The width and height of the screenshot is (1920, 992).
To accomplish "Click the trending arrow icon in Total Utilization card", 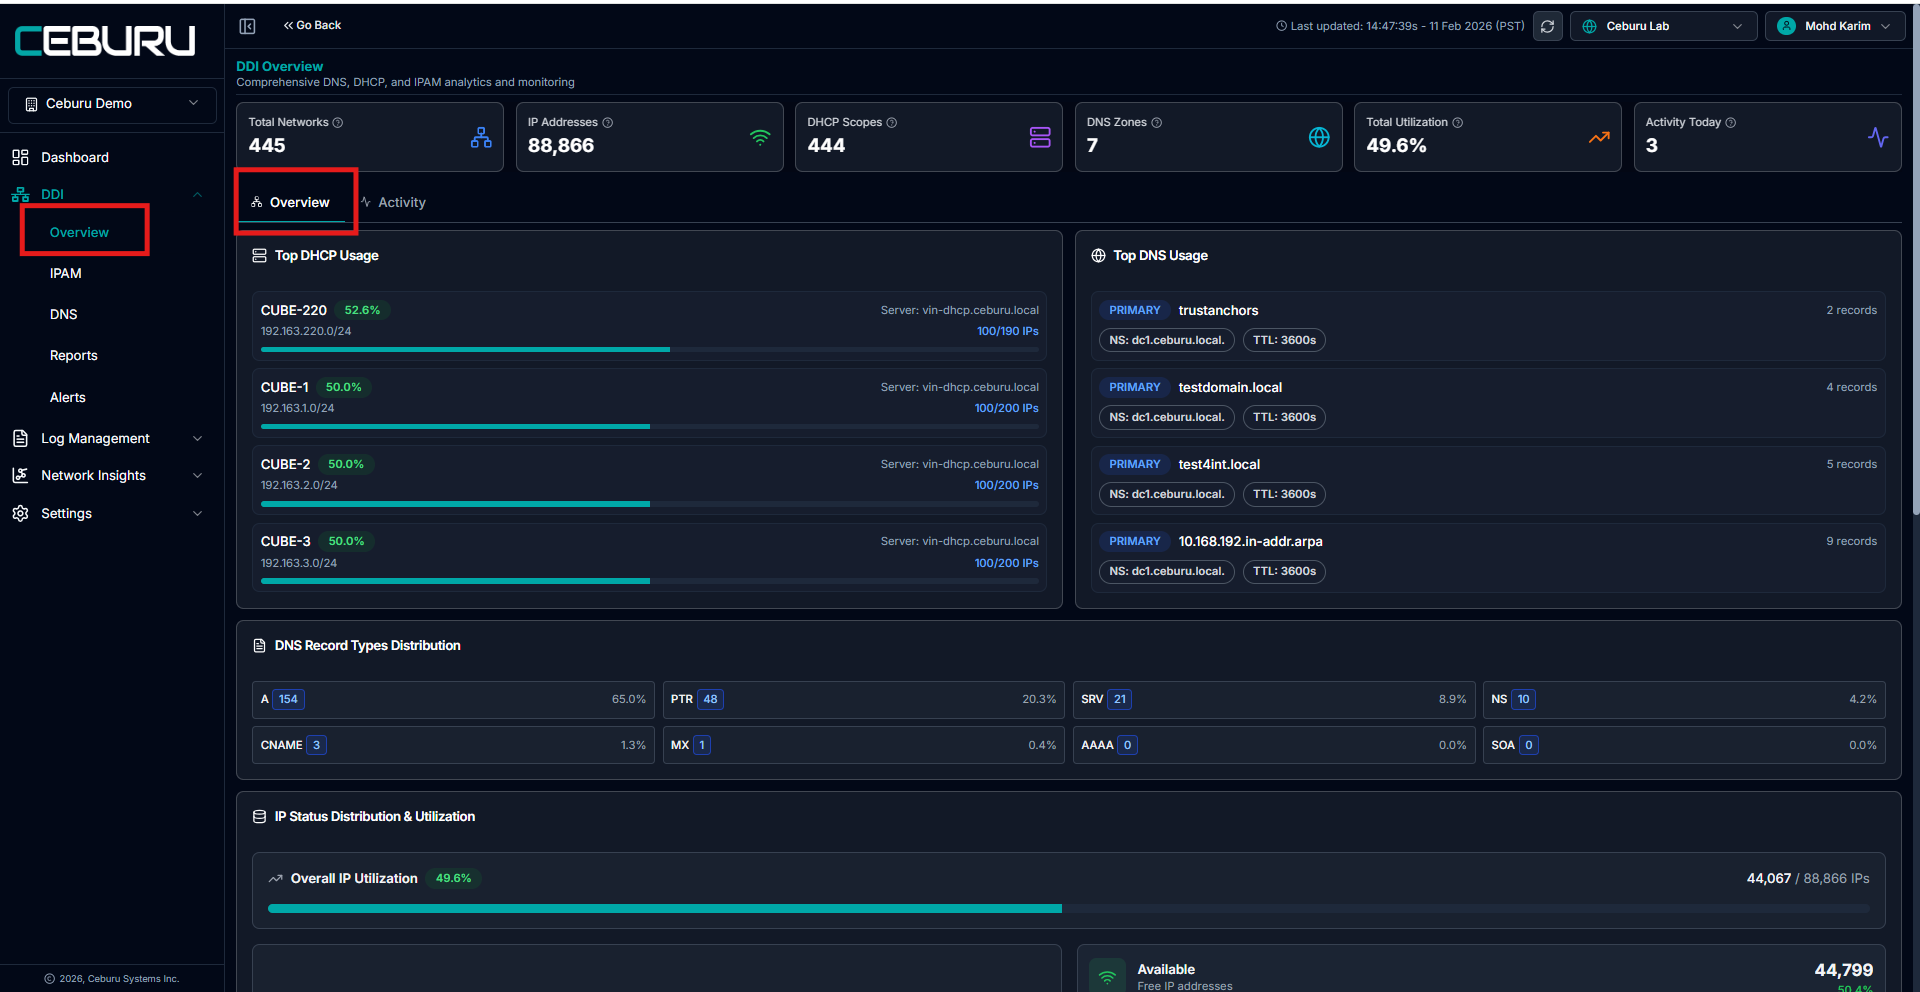I will coord(1599,137).
